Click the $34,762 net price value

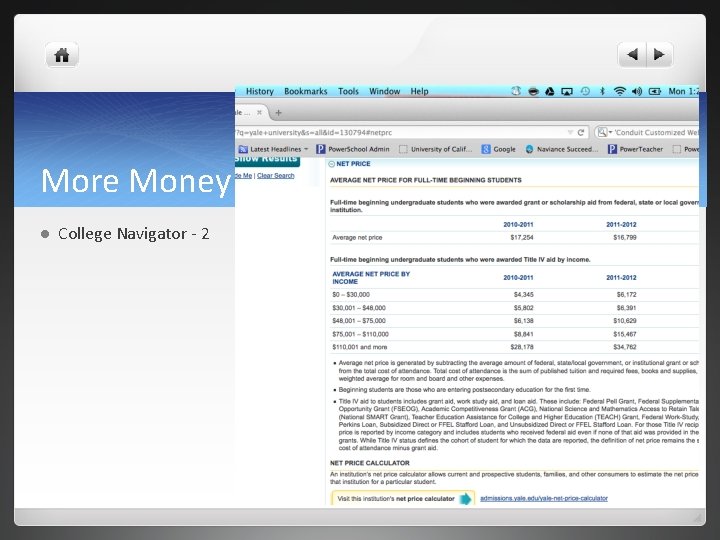click(624, 347)
